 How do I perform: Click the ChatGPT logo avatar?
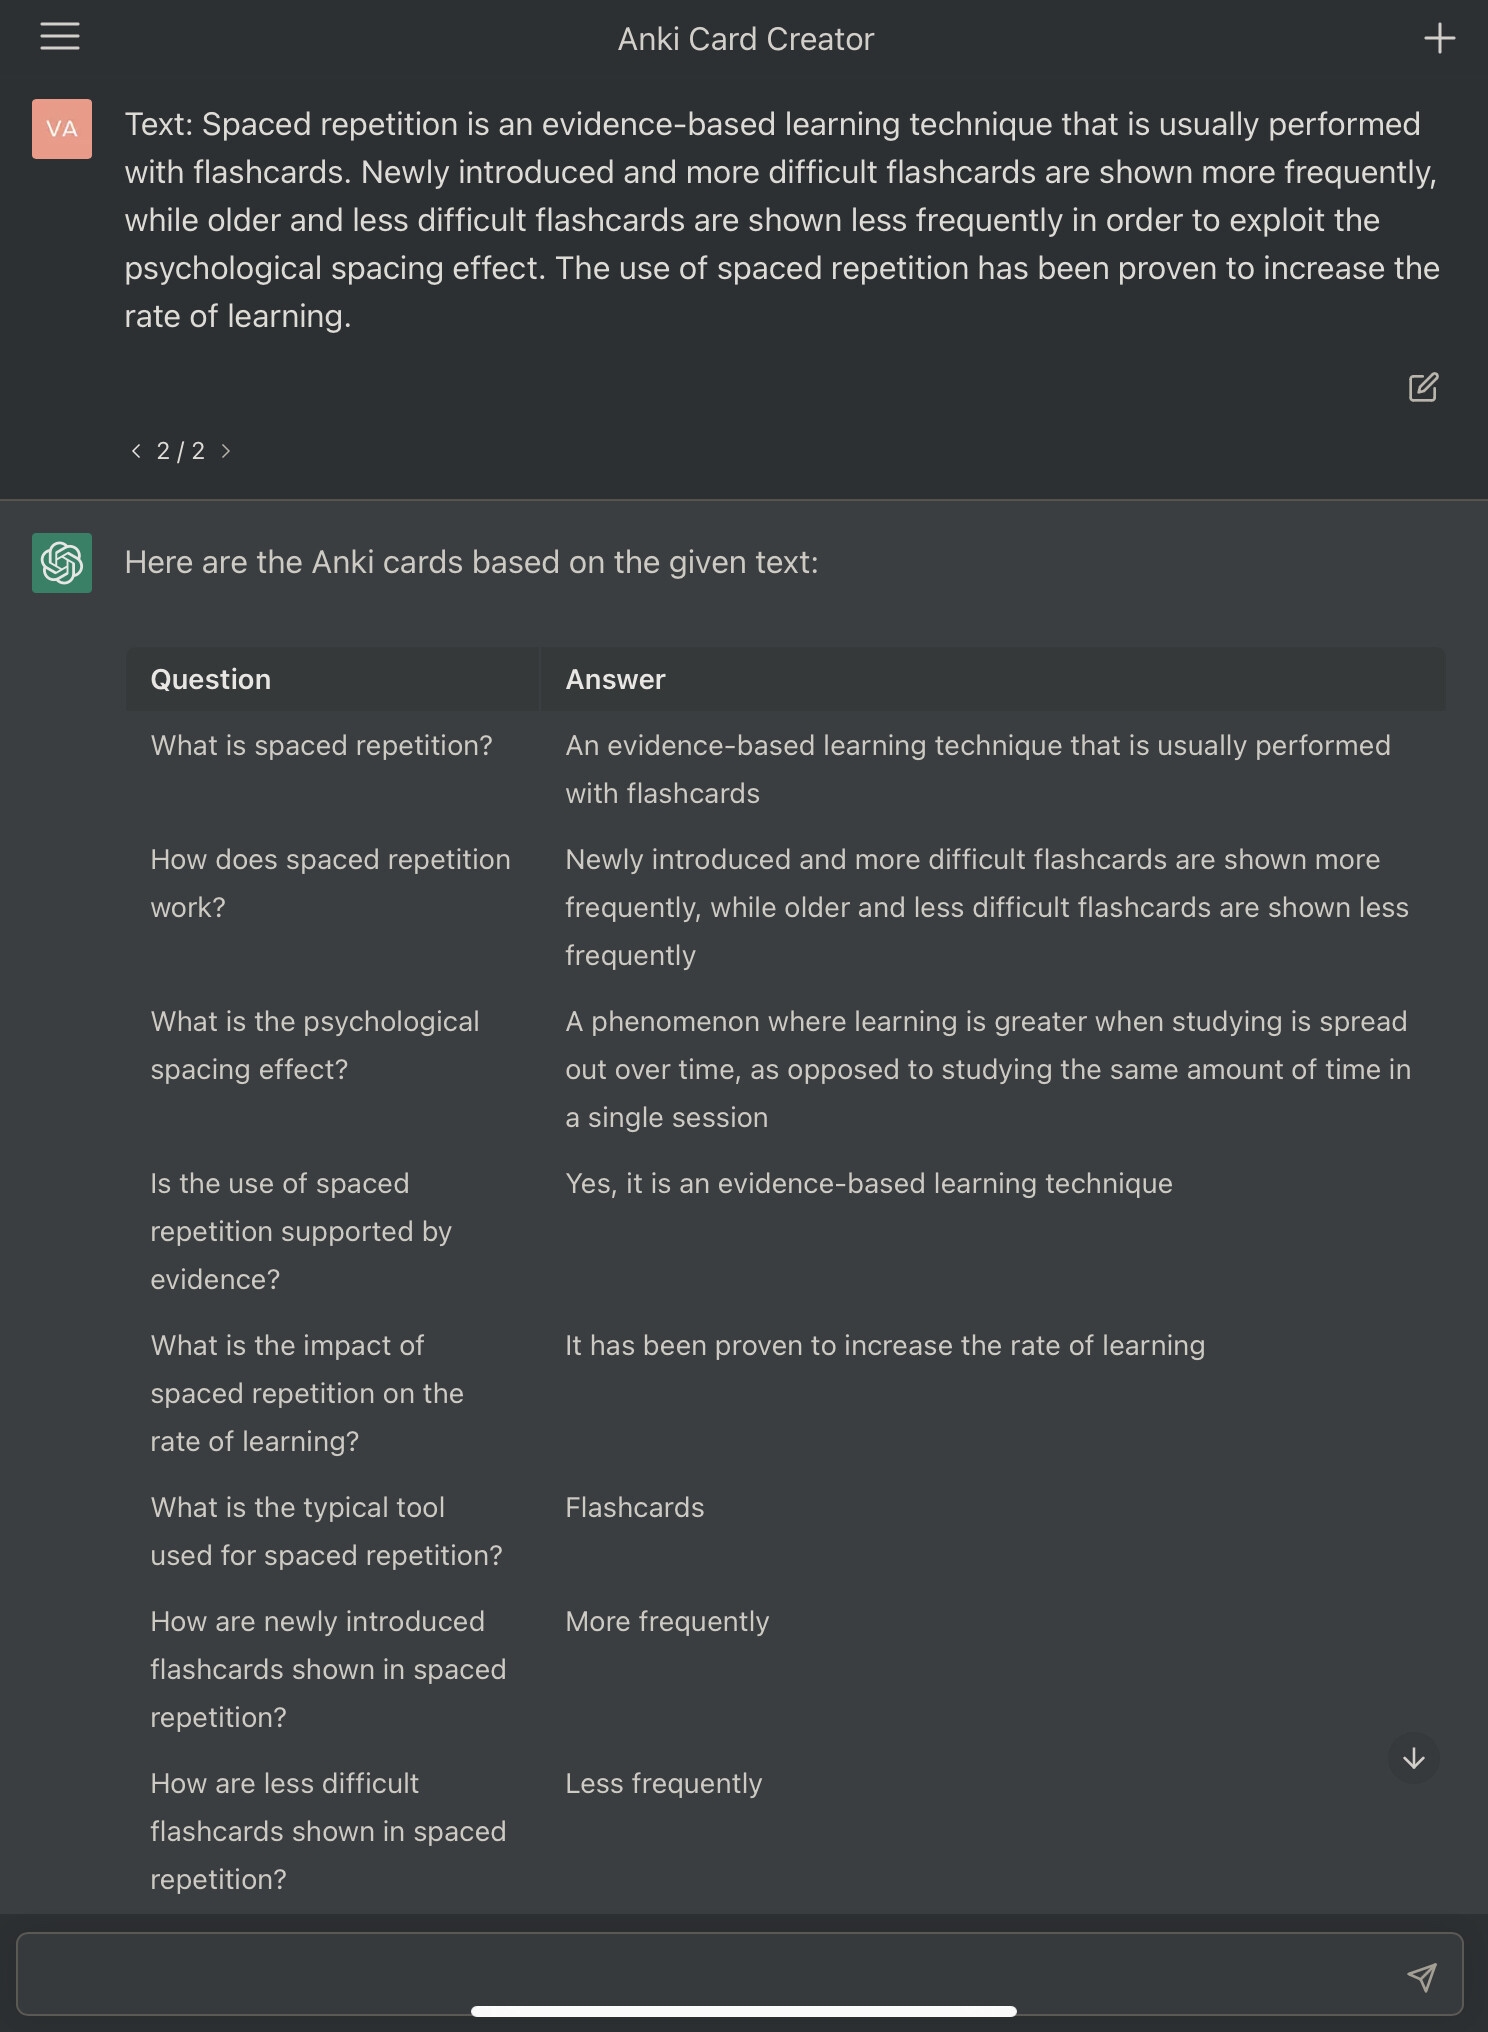[x=62, y=563]
